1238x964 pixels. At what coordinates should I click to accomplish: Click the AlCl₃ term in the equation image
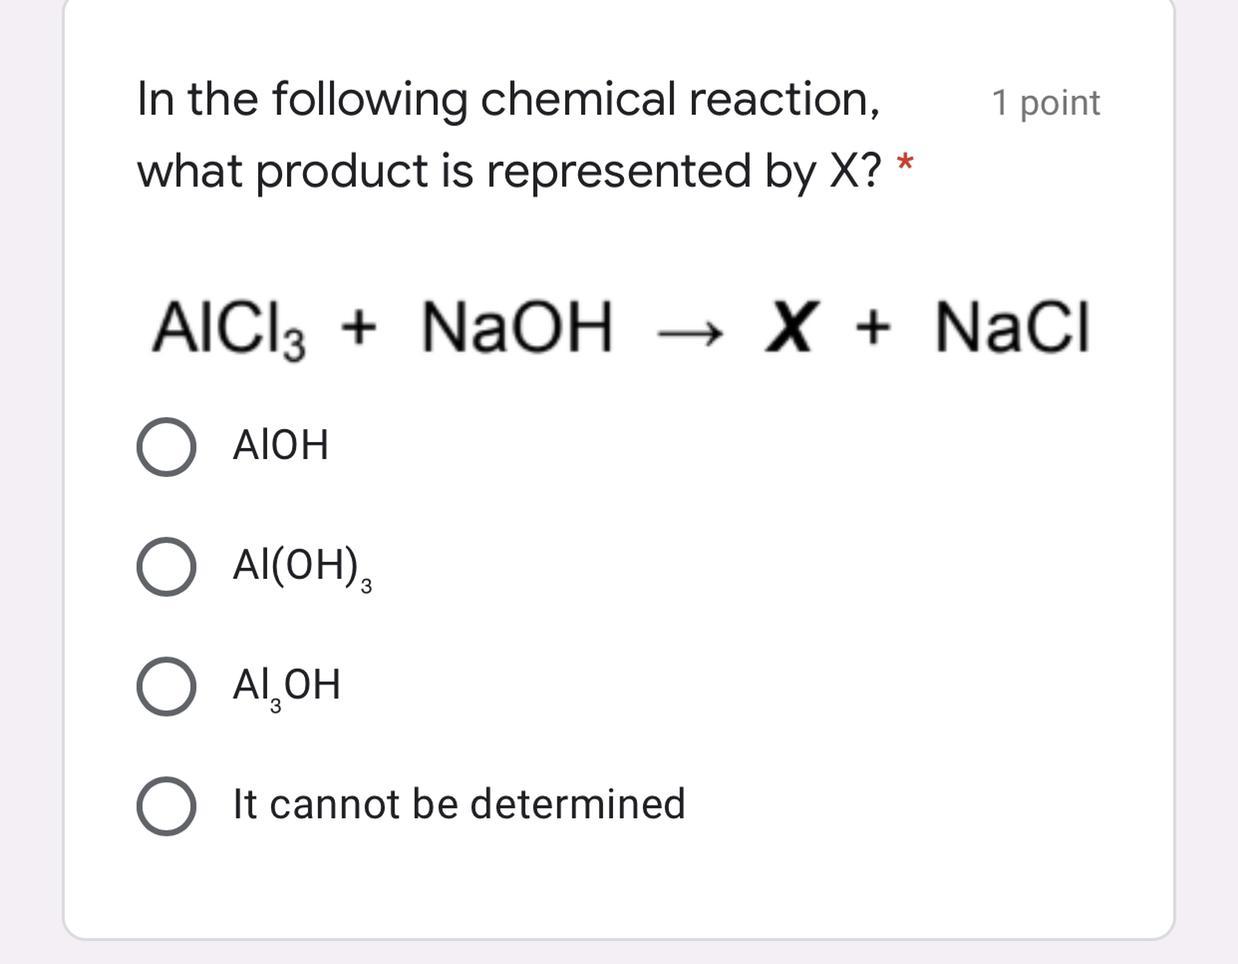[229, 328]
